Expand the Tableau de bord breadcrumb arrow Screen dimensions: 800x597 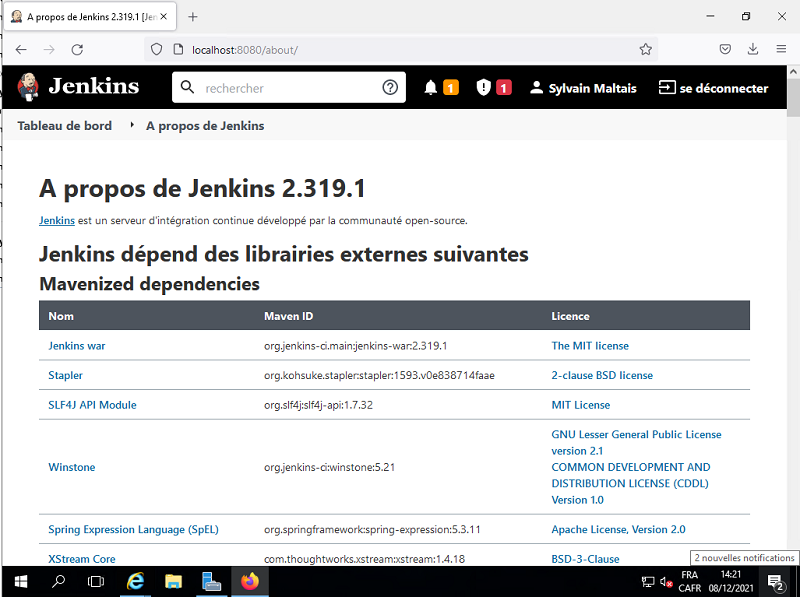click(x=132, y=125)
